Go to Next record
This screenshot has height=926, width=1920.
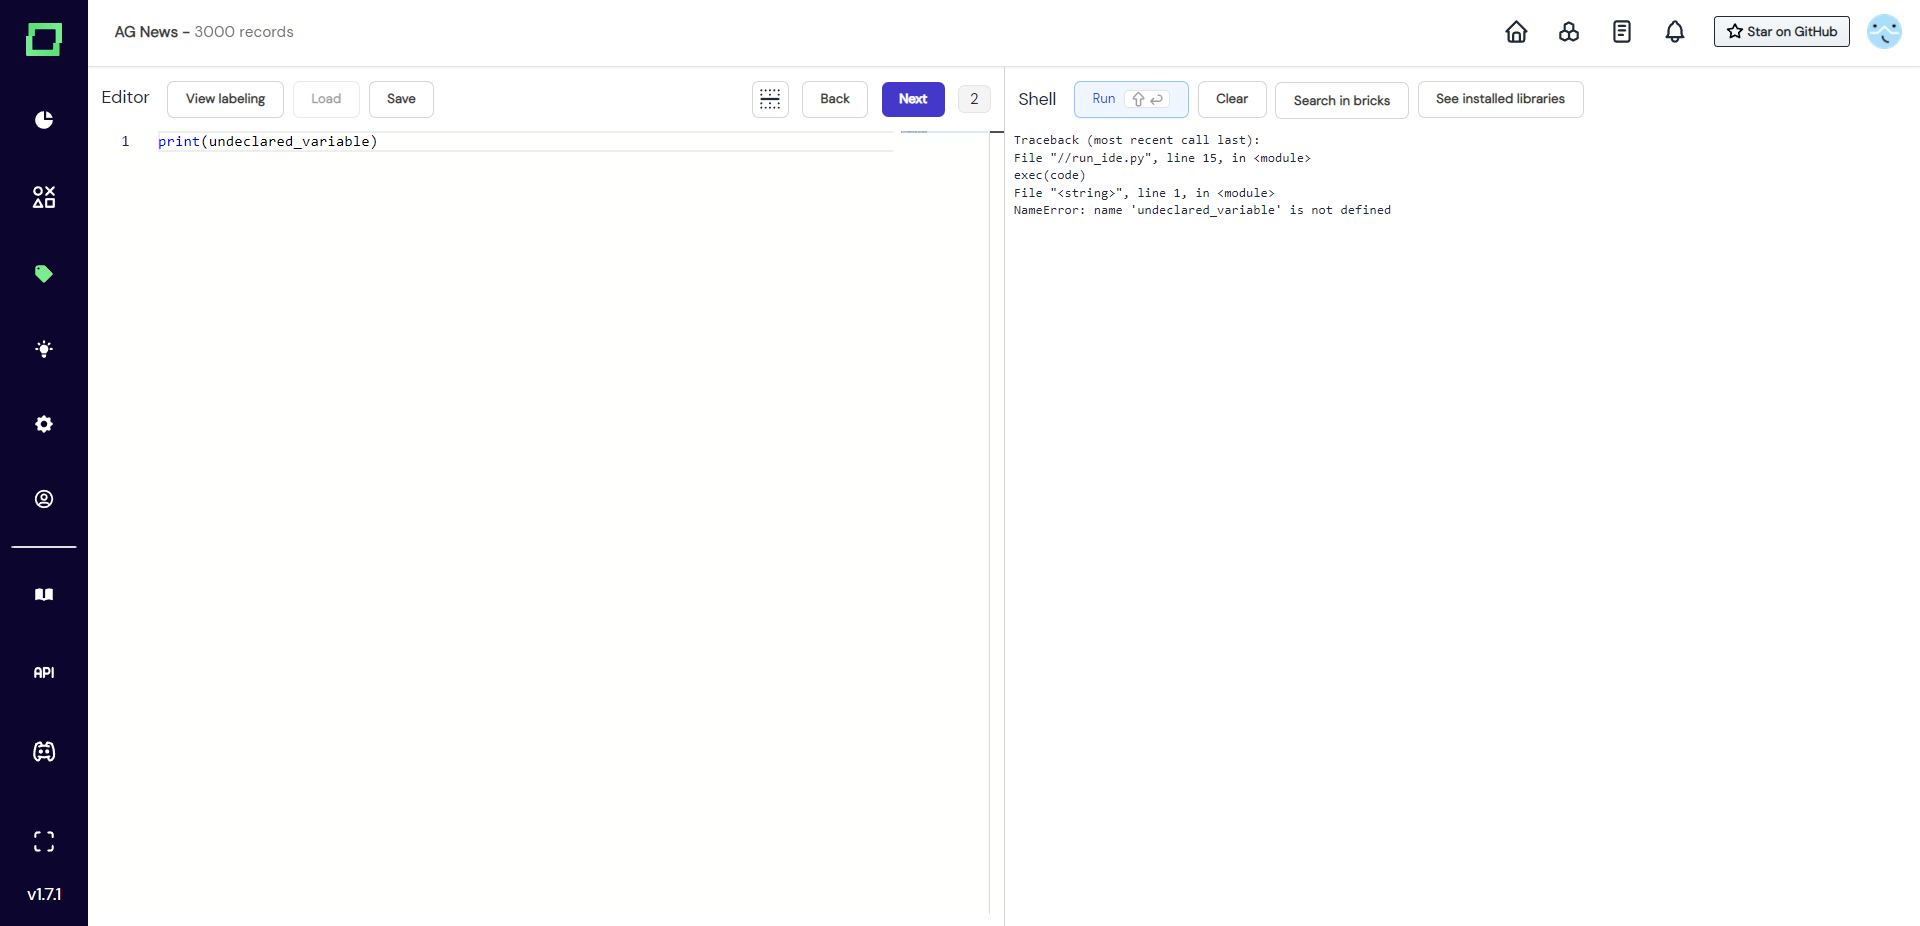click(913, 99)
